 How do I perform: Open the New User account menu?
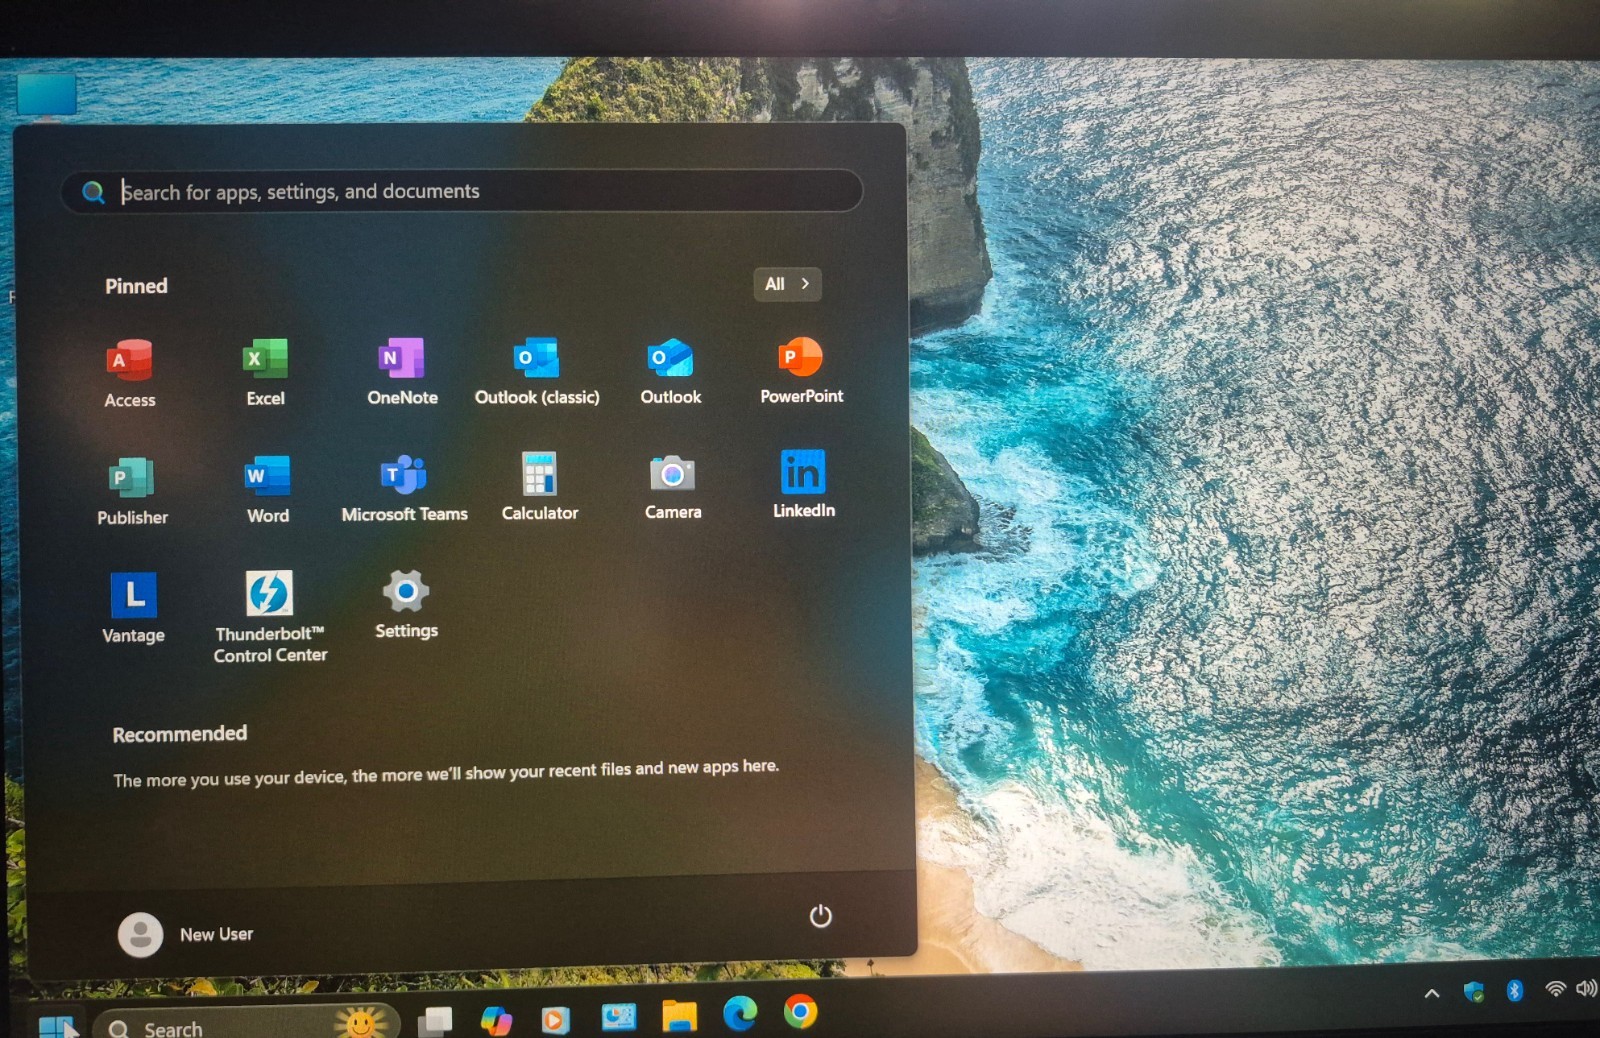(186, 934)
